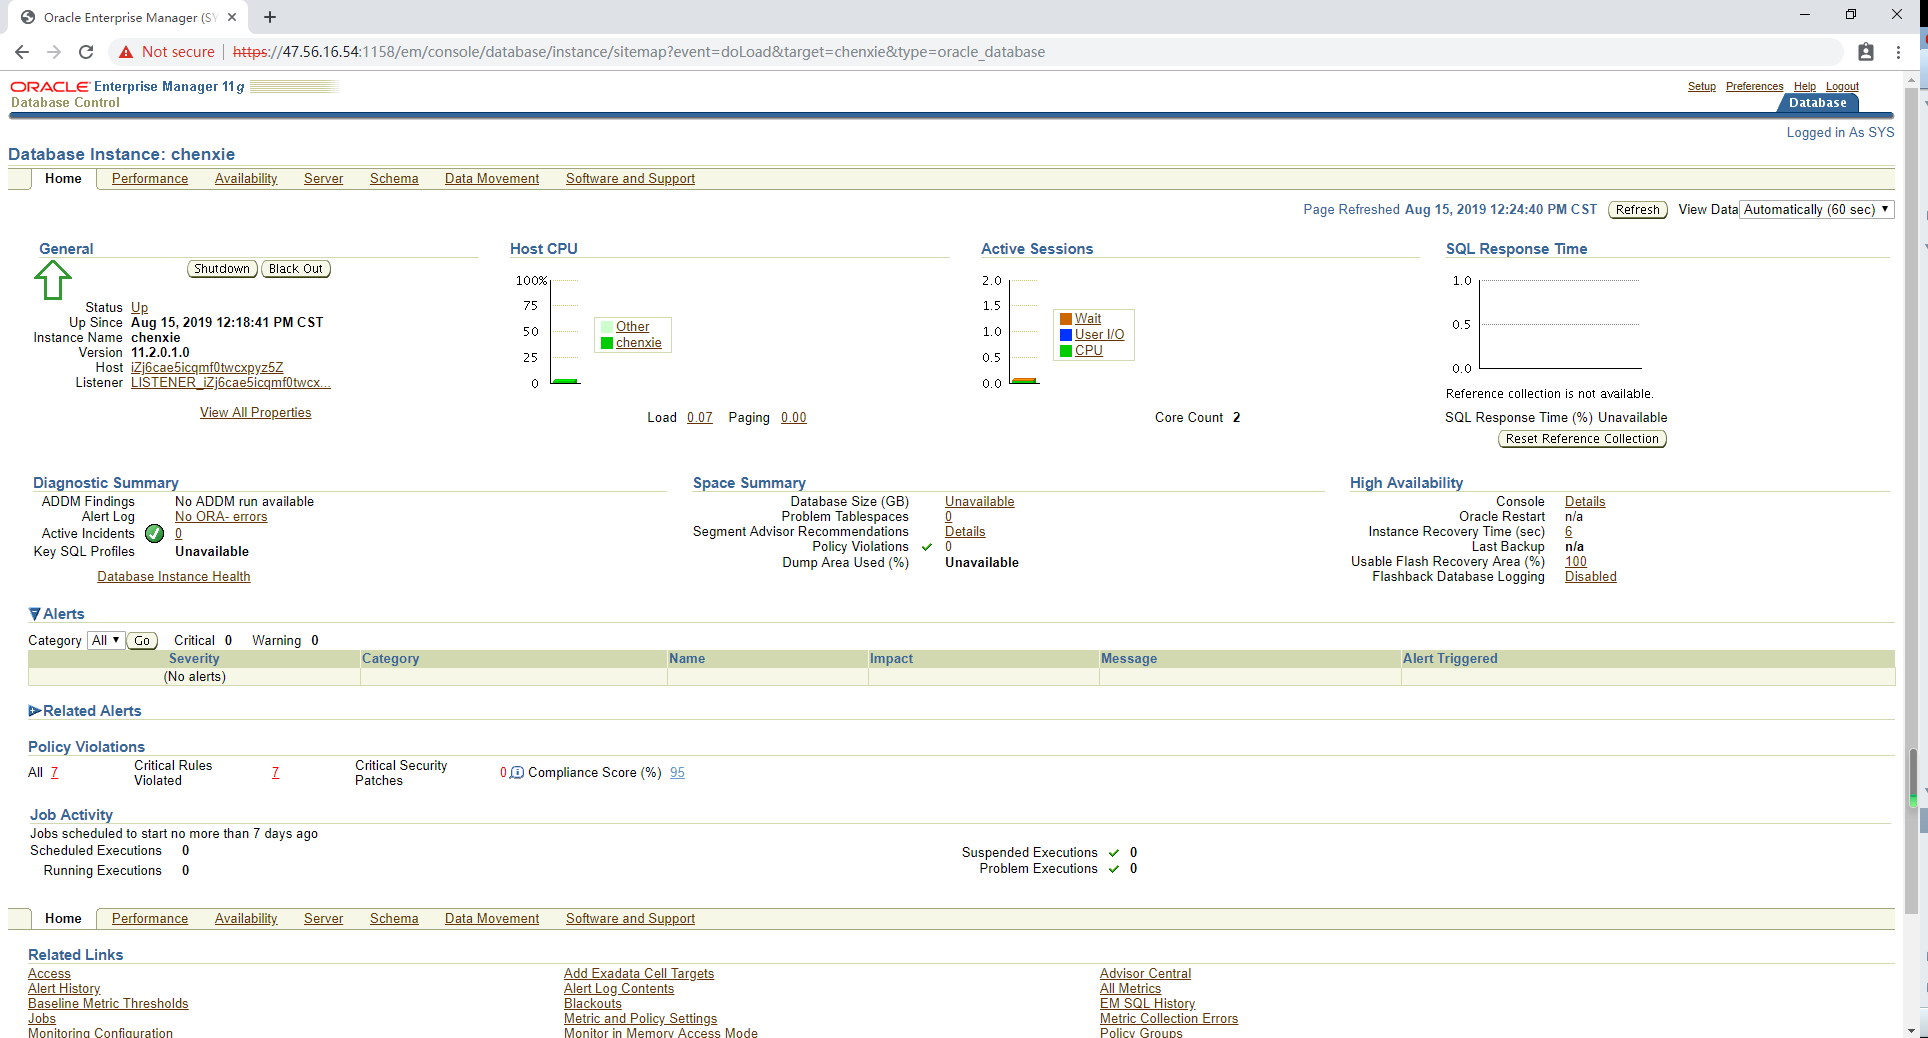Open the top Server tab

pyautogui.click(x=323, y=179)
